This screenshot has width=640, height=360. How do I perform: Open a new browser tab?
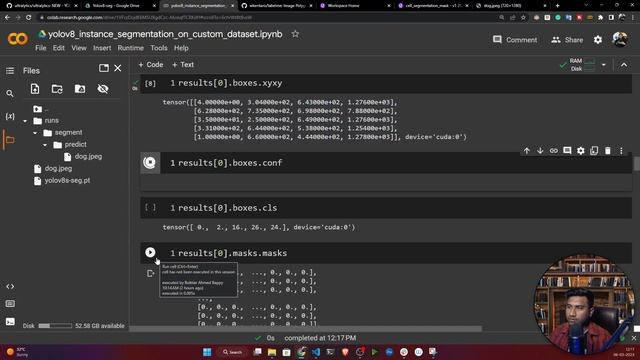(x=558, y=6)
